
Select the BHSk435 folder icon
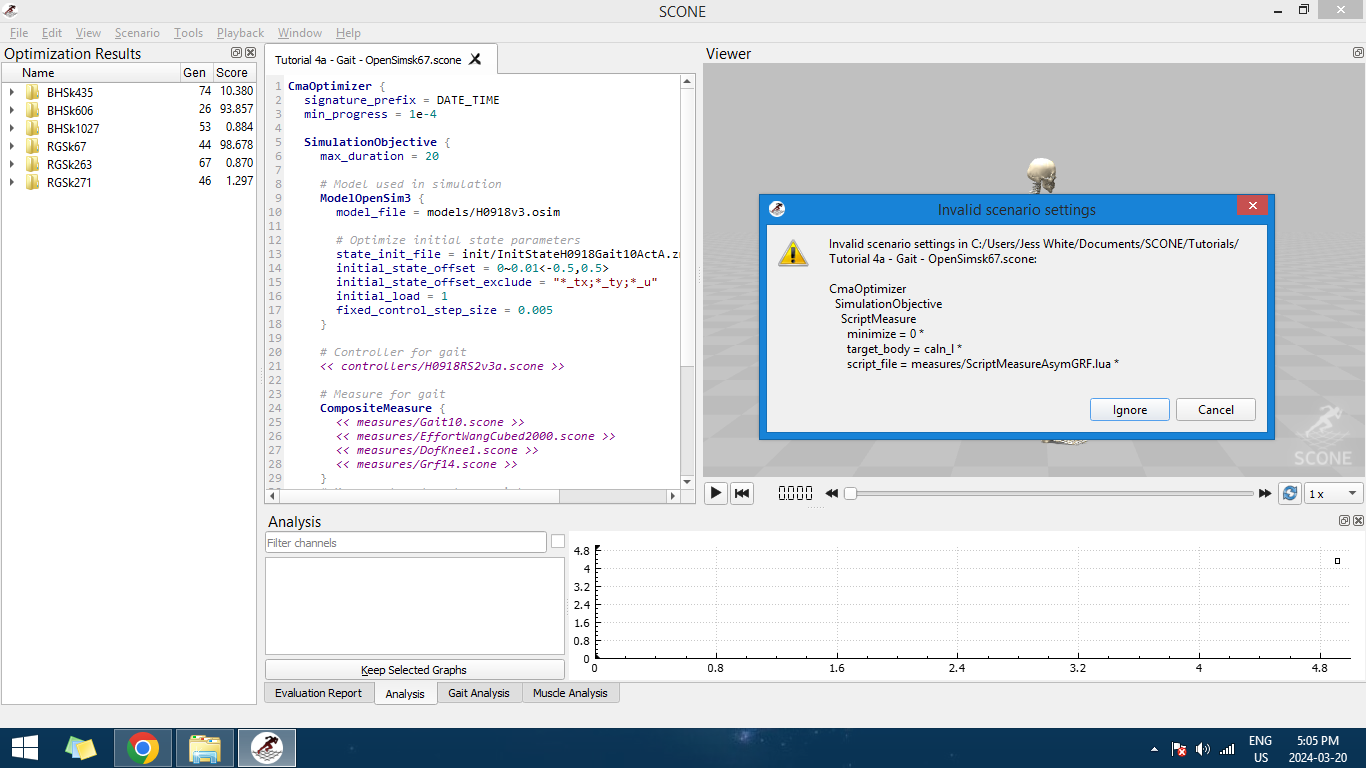tap(33, 92)
